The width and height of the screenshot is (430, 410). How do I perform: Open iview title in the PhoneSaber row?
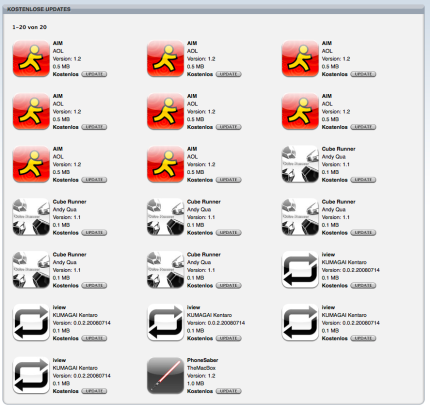click(x=59, y=360)
